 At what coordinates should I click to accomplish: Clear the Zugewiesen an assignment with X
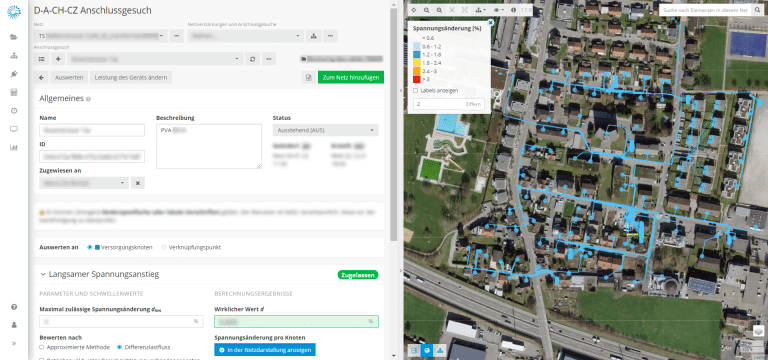point(138,183)
